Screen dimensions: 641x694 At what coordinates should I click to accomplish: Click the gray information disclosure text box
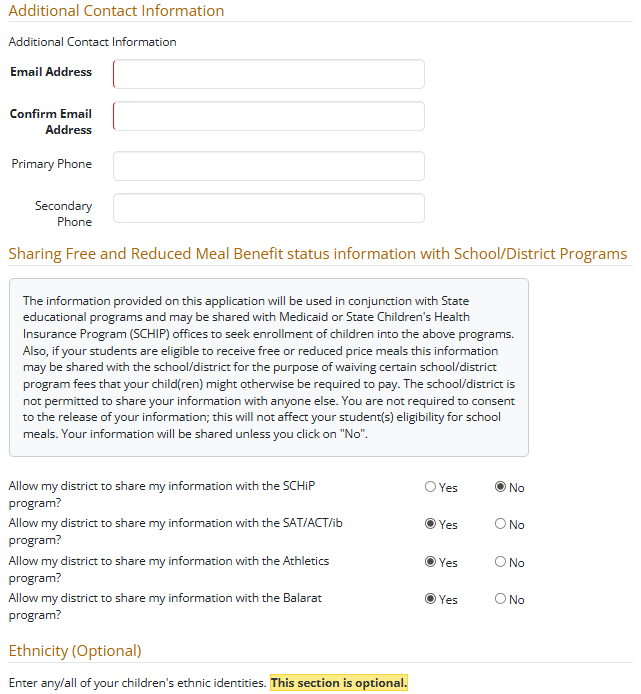coord(268,367)
